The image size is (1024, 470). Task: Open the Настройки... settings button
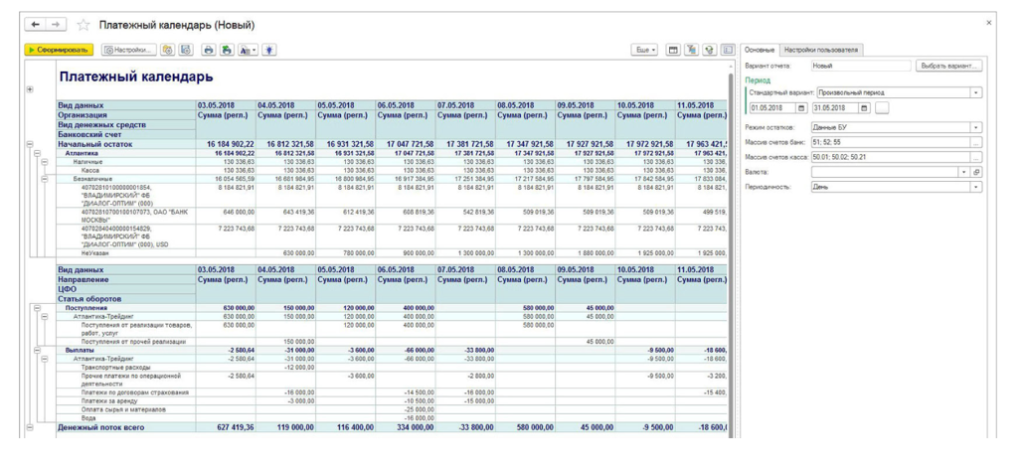click(x=129, y=50)
